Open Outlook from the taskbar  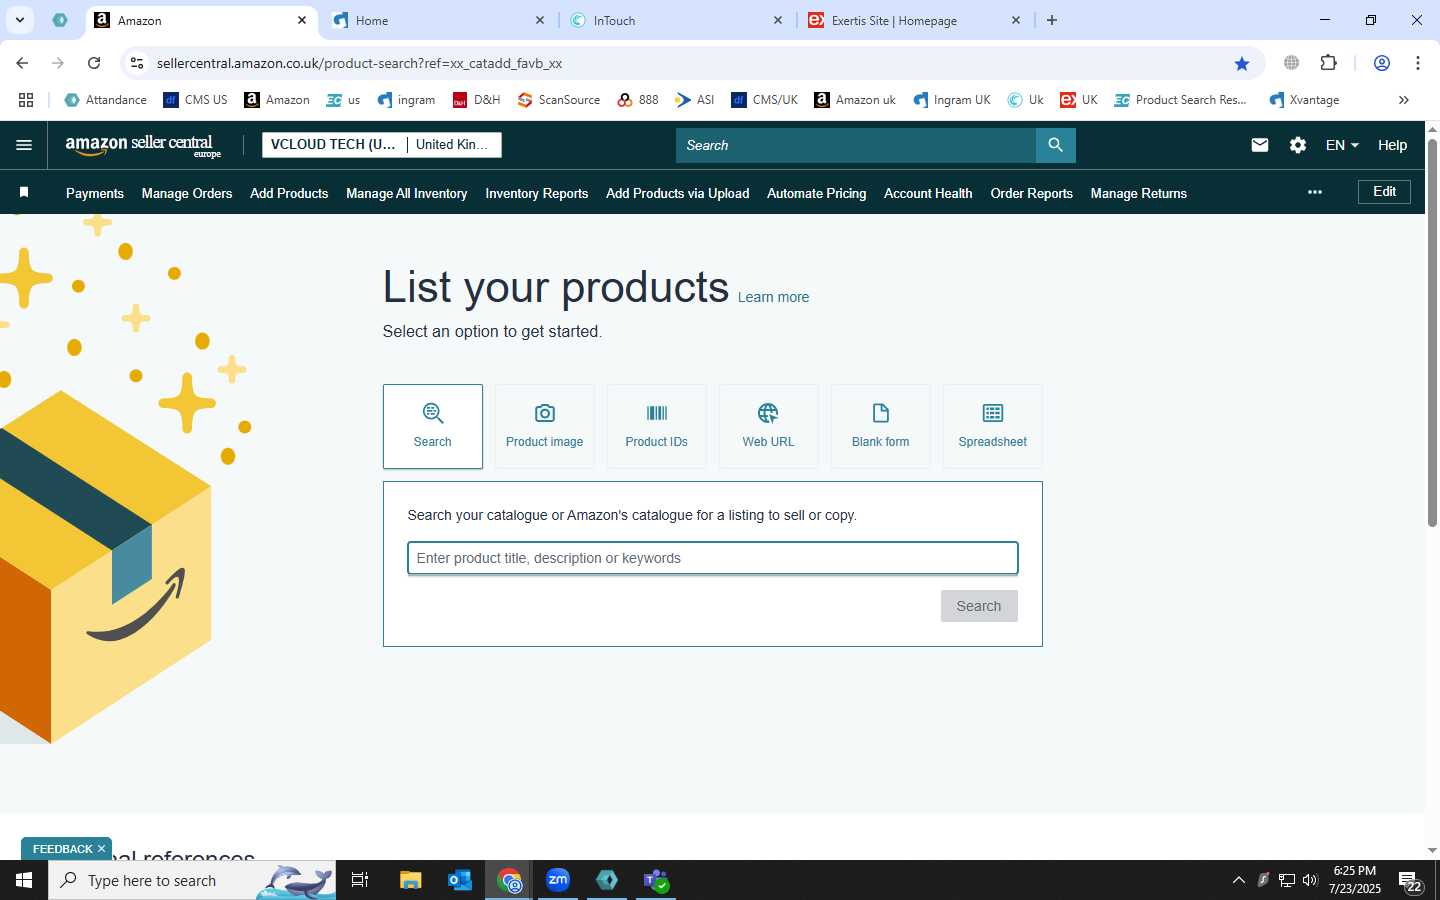coord(460,880)
